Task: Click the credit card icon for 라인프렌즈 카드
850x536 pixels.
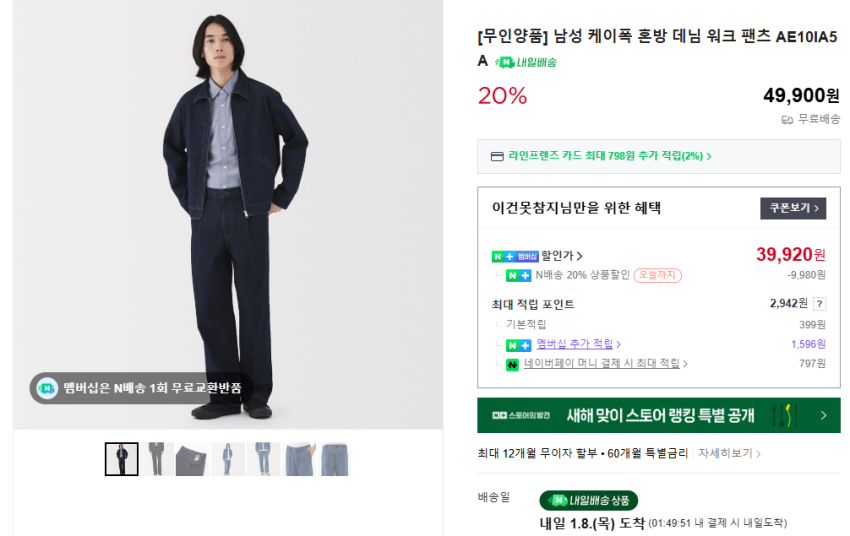Action: (497, 156)
